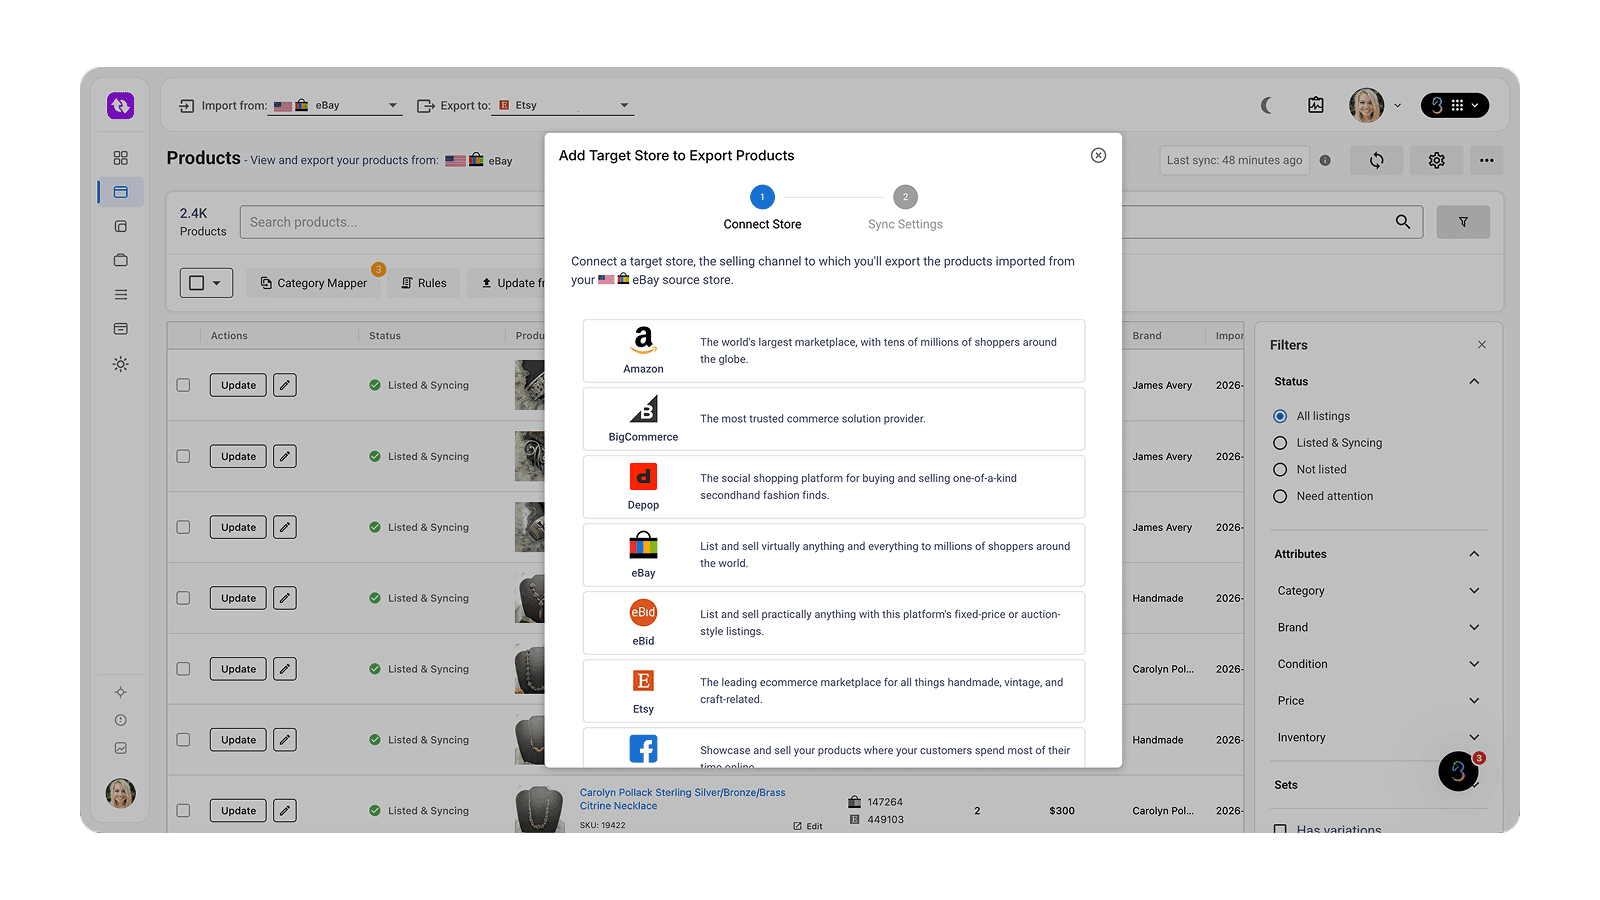This screenshot has height=900, width=1600.
Task: Toggle dark mode moon icon
Action: (x=1267, y=105)
